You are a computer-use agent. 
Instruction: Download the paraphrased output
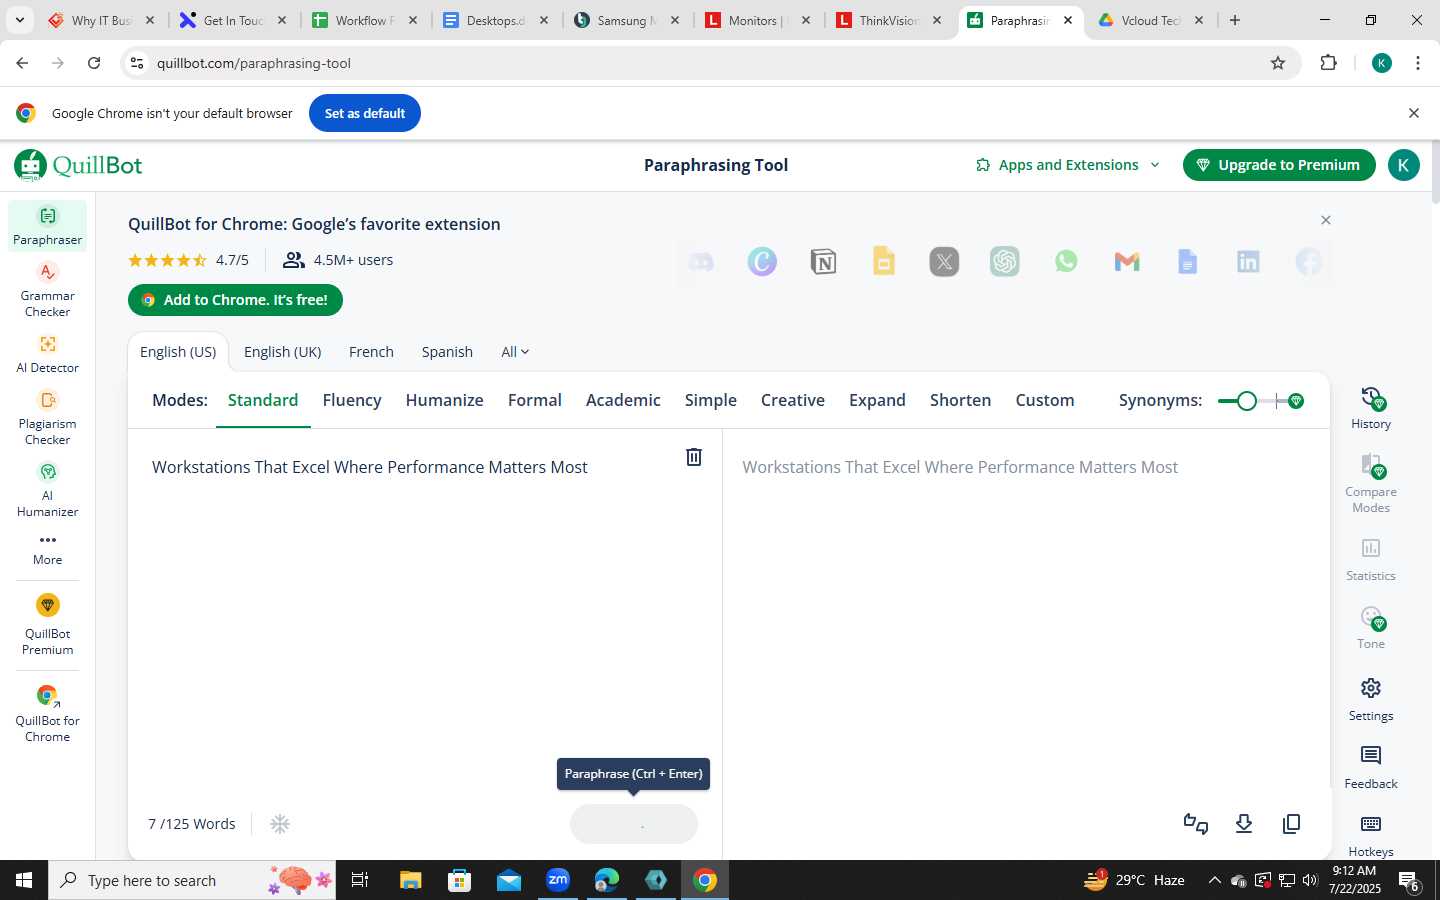tap(1244, 824)
